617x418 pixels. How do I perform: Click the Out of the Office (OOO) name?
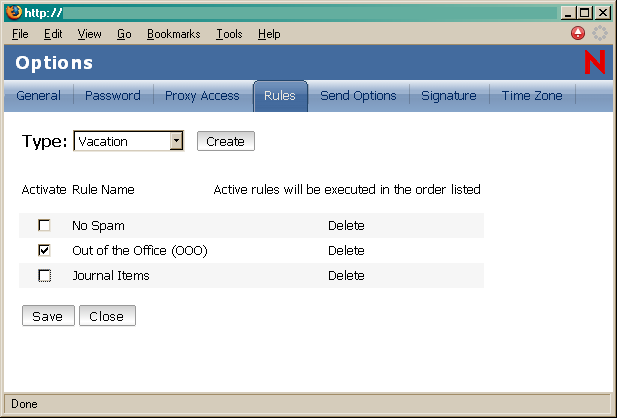pyautogui.click(x=140, y=250)
